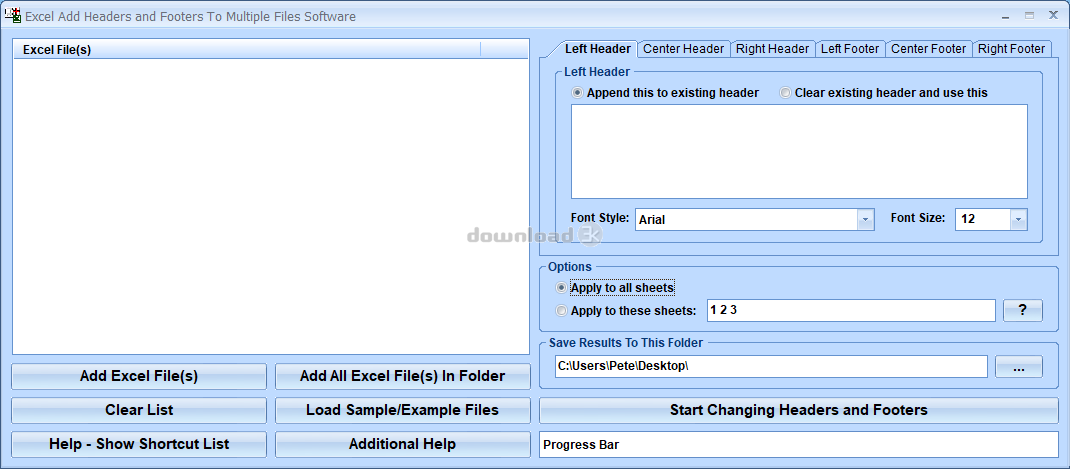Click the Progress Bar field
The height and width of the screenshot is (469, 1070).
point(799,444)
